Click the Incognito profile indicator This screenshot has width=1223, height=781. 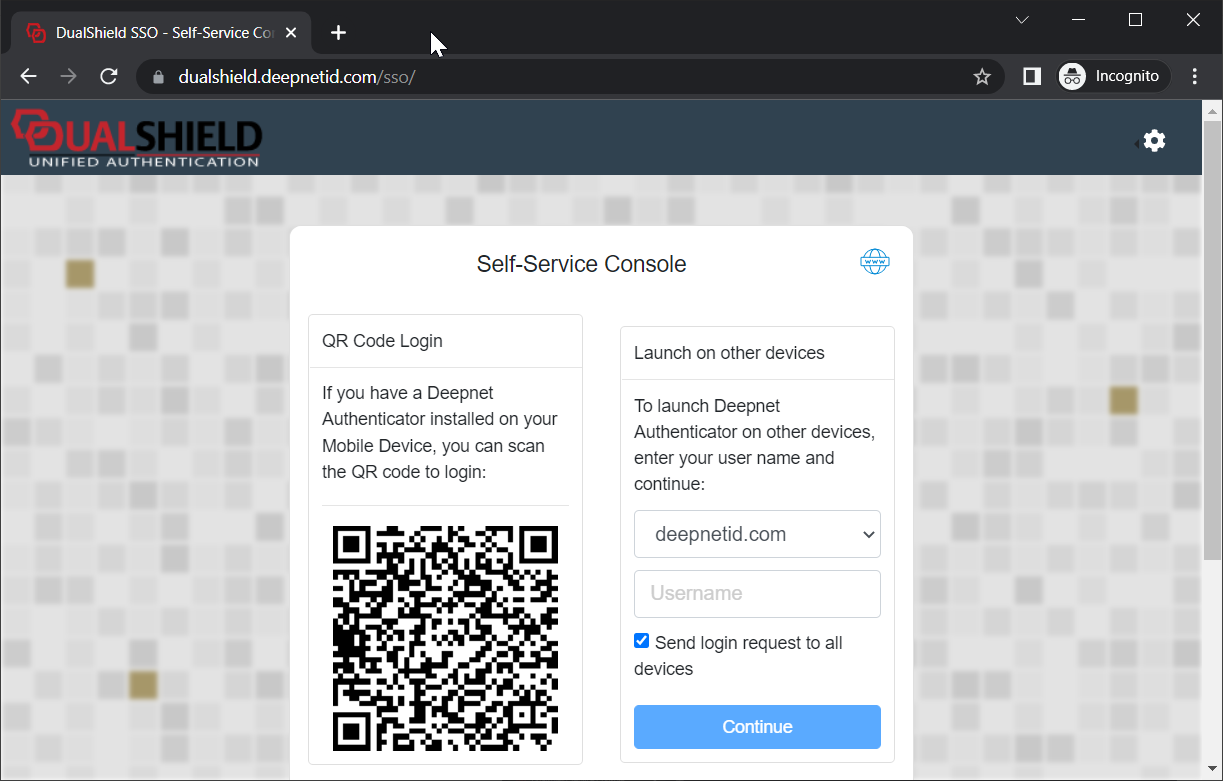[x=1113, y=77]
